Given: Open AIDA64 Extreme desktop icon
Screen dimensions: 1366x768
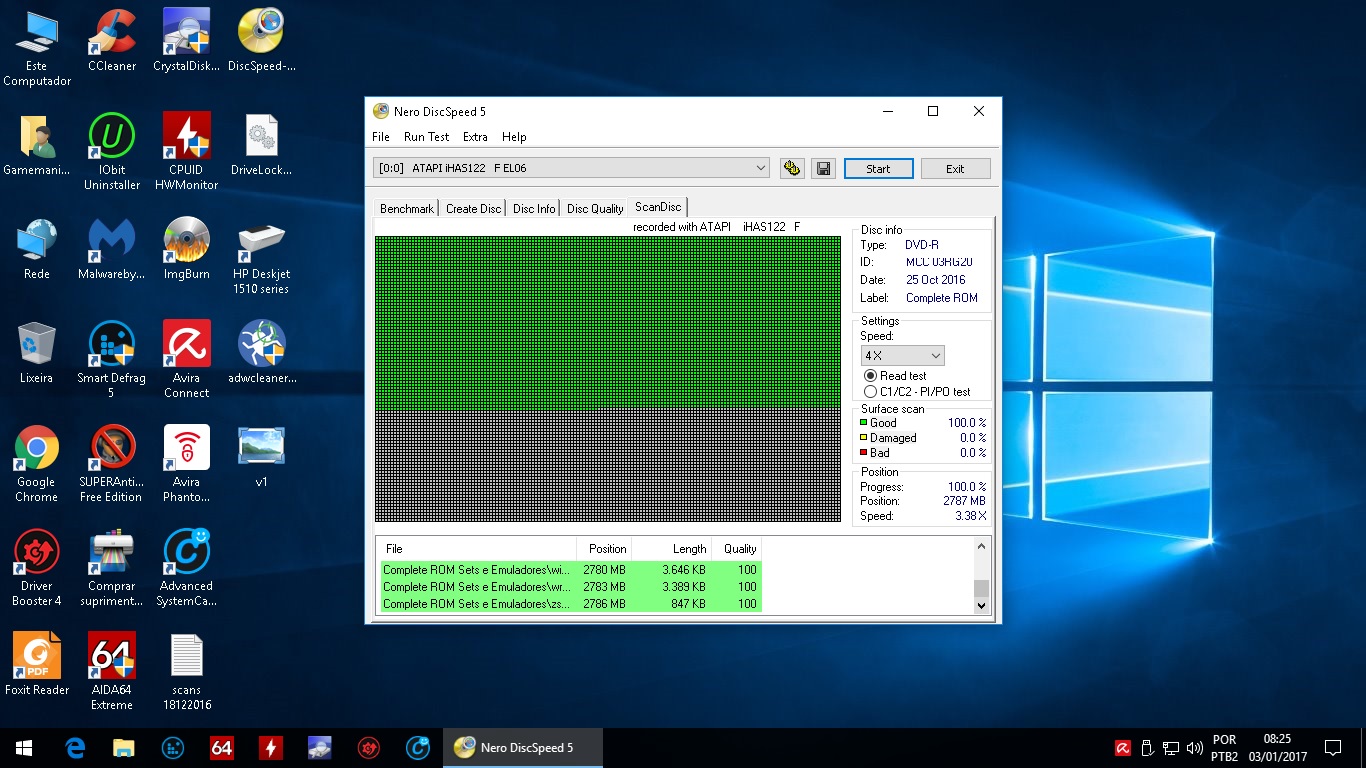Looking at the screenshot, I should tap(112, 673).
